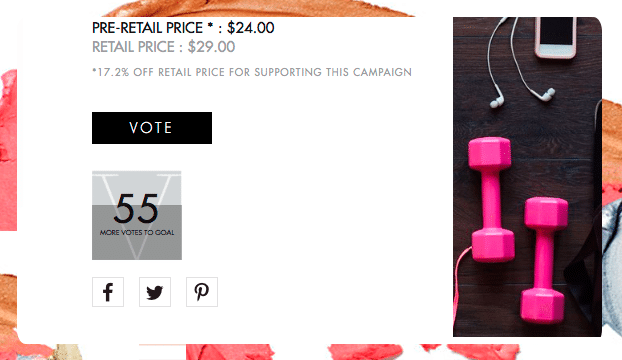
Task: Click the black VOTE button
Action: point(152,128)
